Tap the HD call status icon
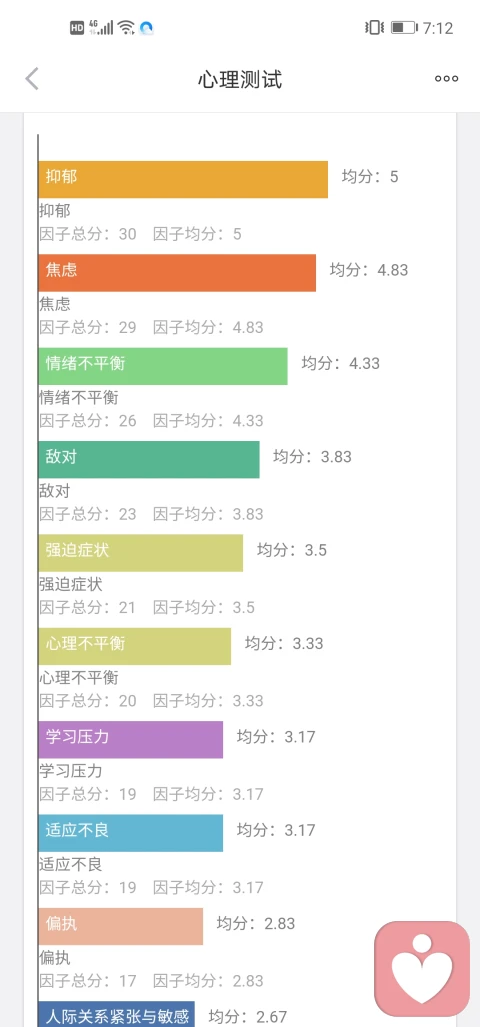 77,28
